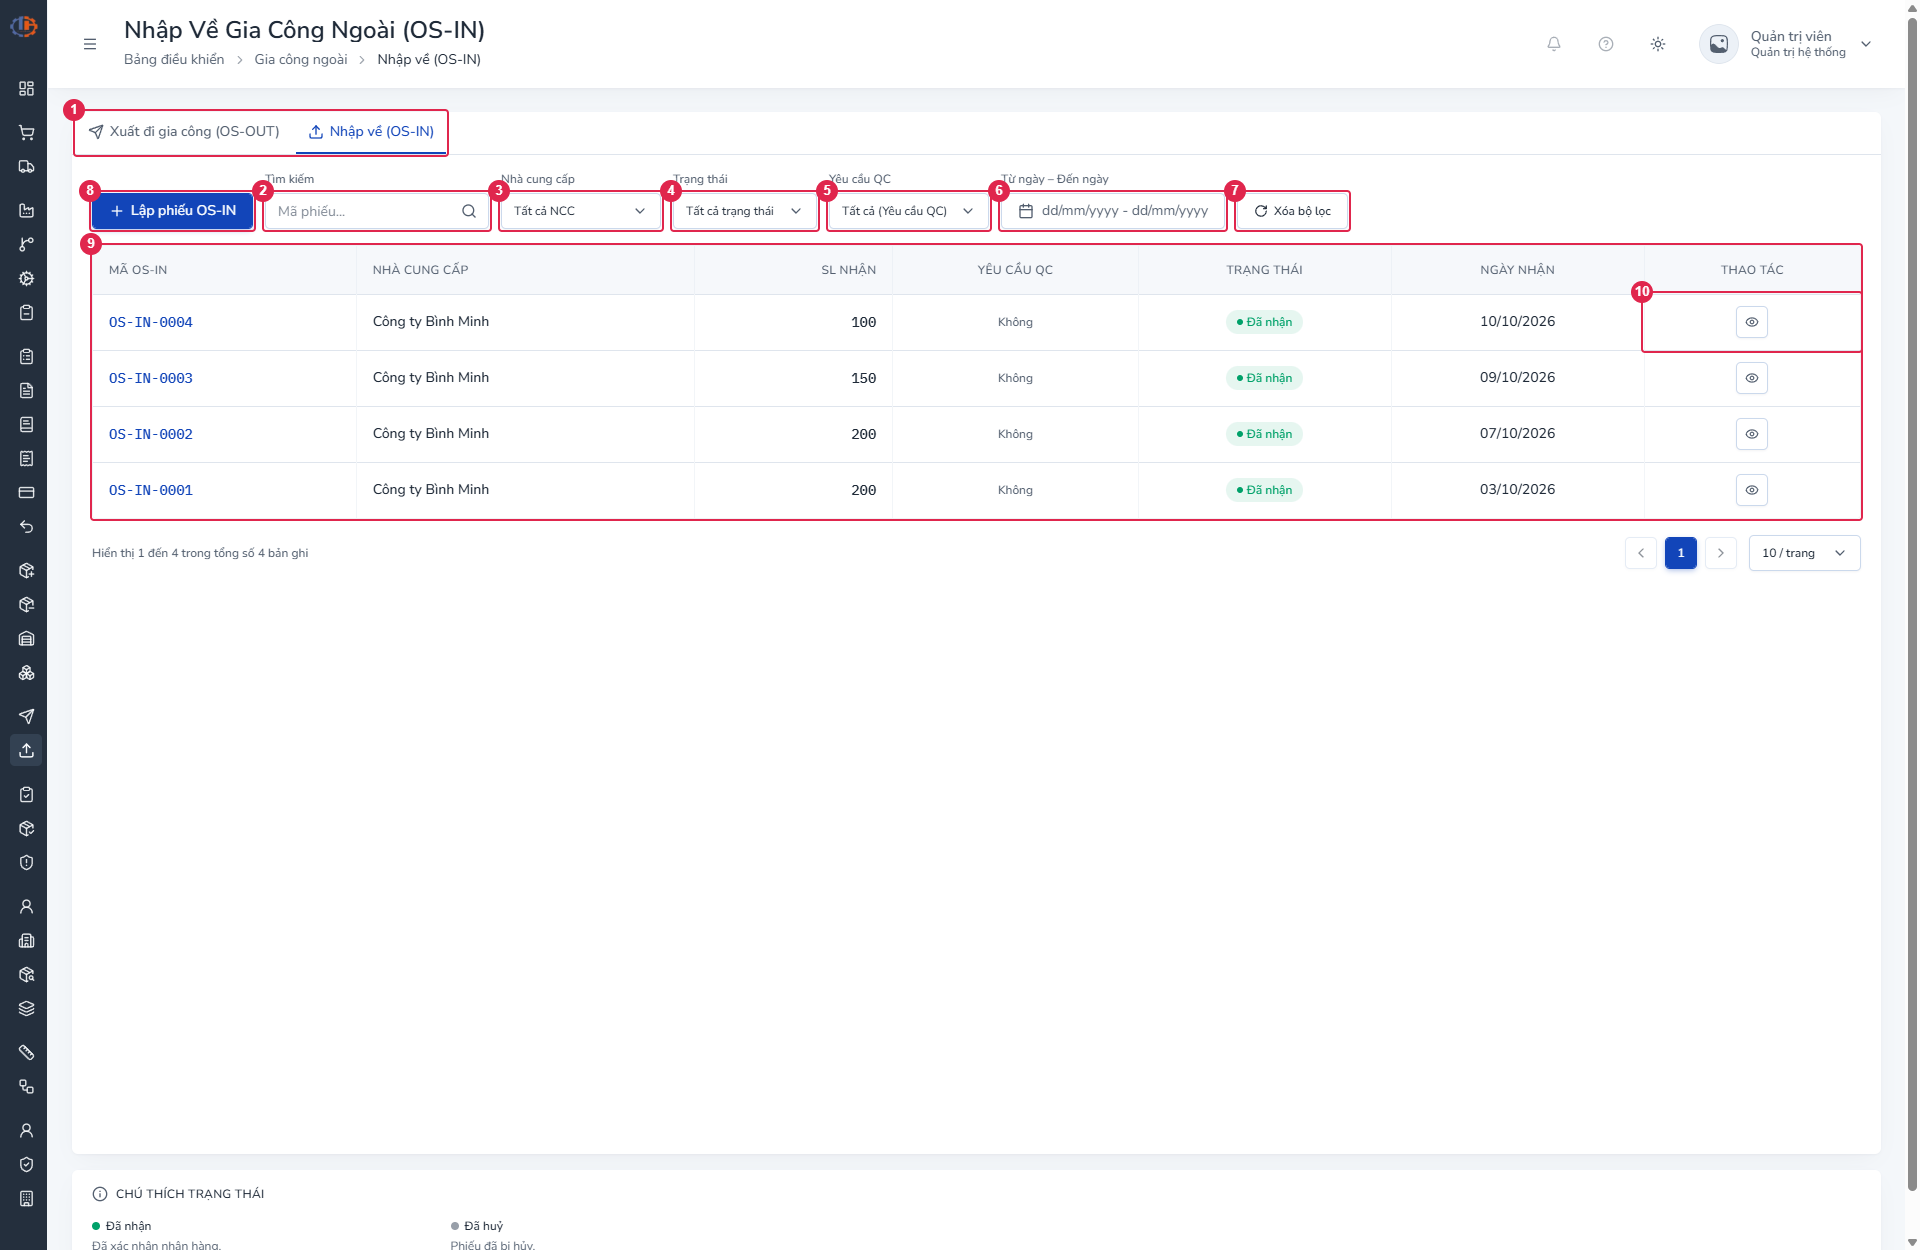Image resolution: width=1920 pixels, height=1250 pixels.
Task: Open the settings gear icon in sidebar
Action: [x=27, y=279]
